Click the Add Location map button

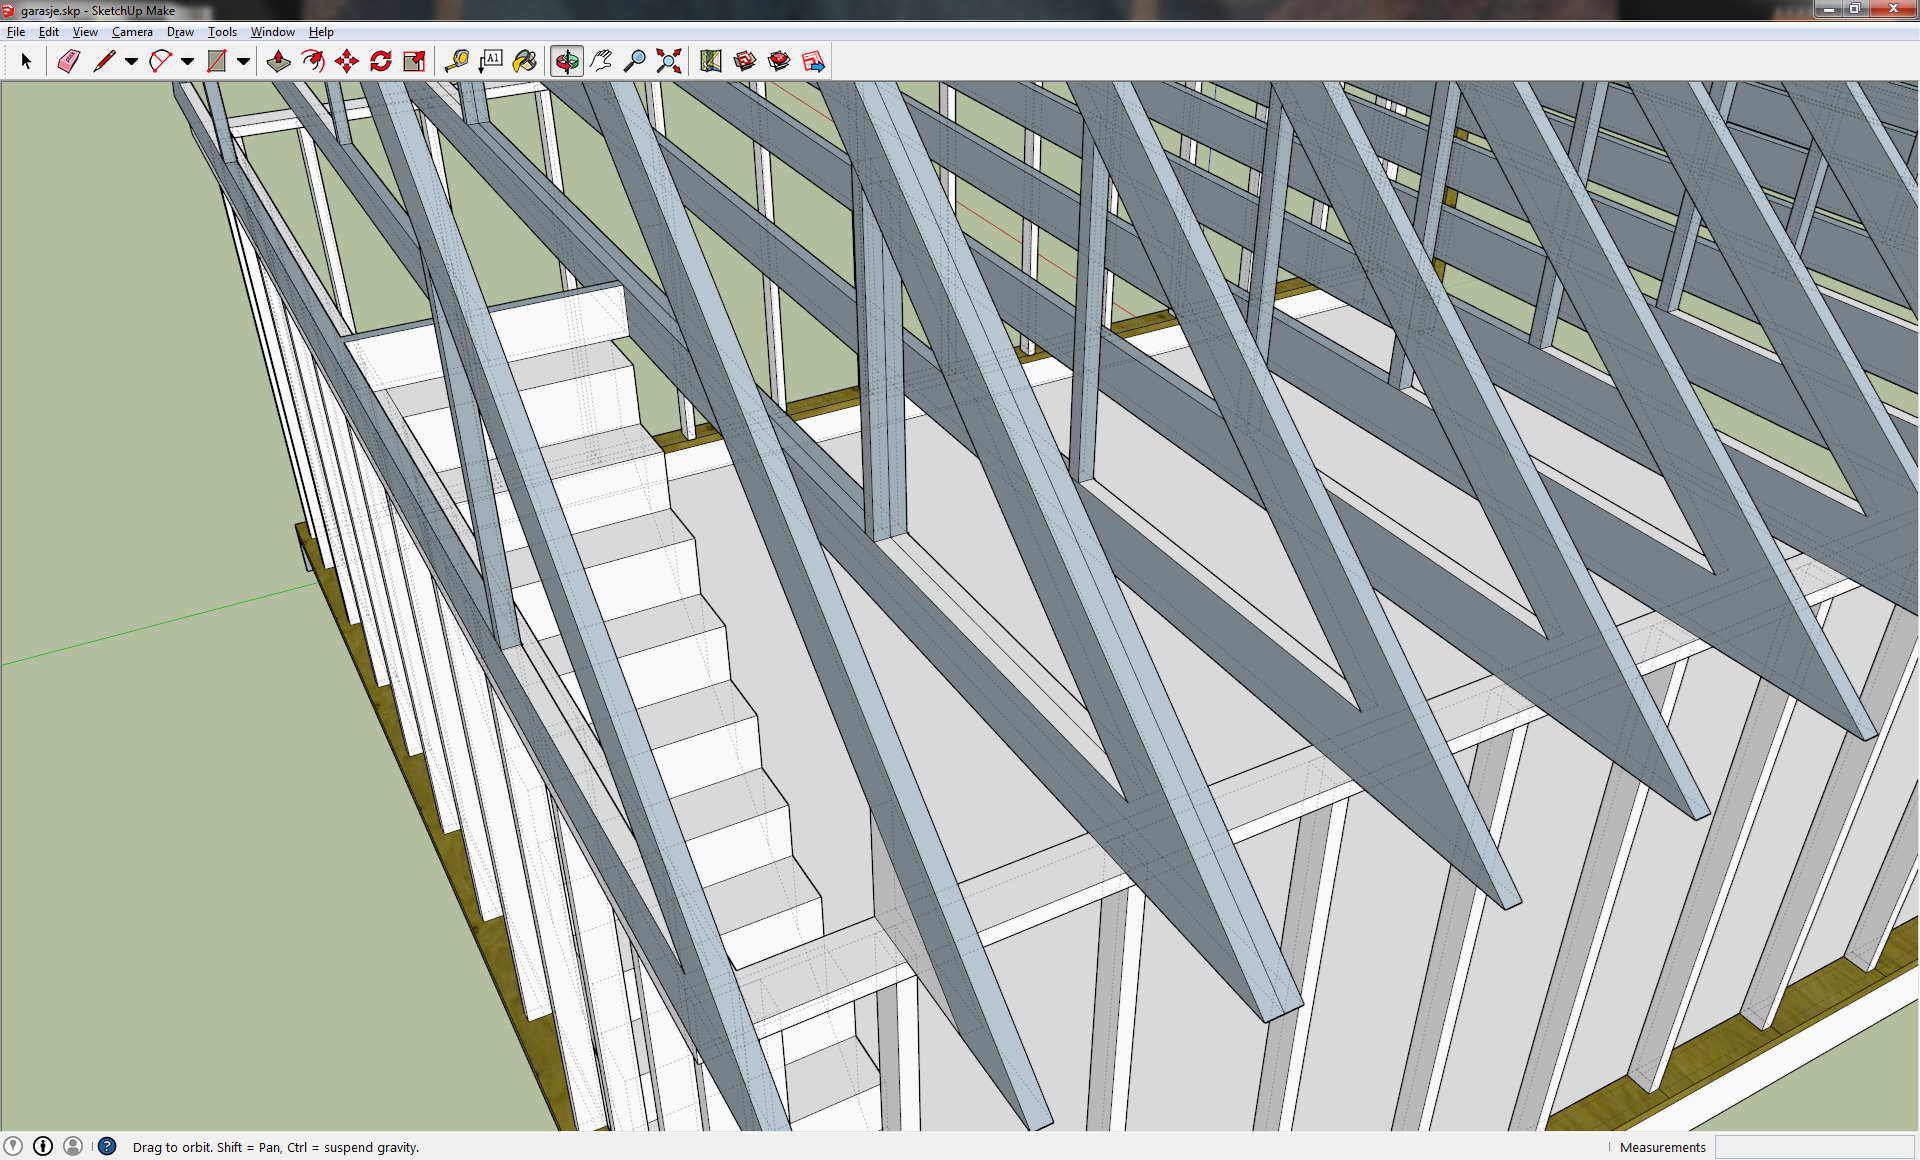[x=711, y=62]
